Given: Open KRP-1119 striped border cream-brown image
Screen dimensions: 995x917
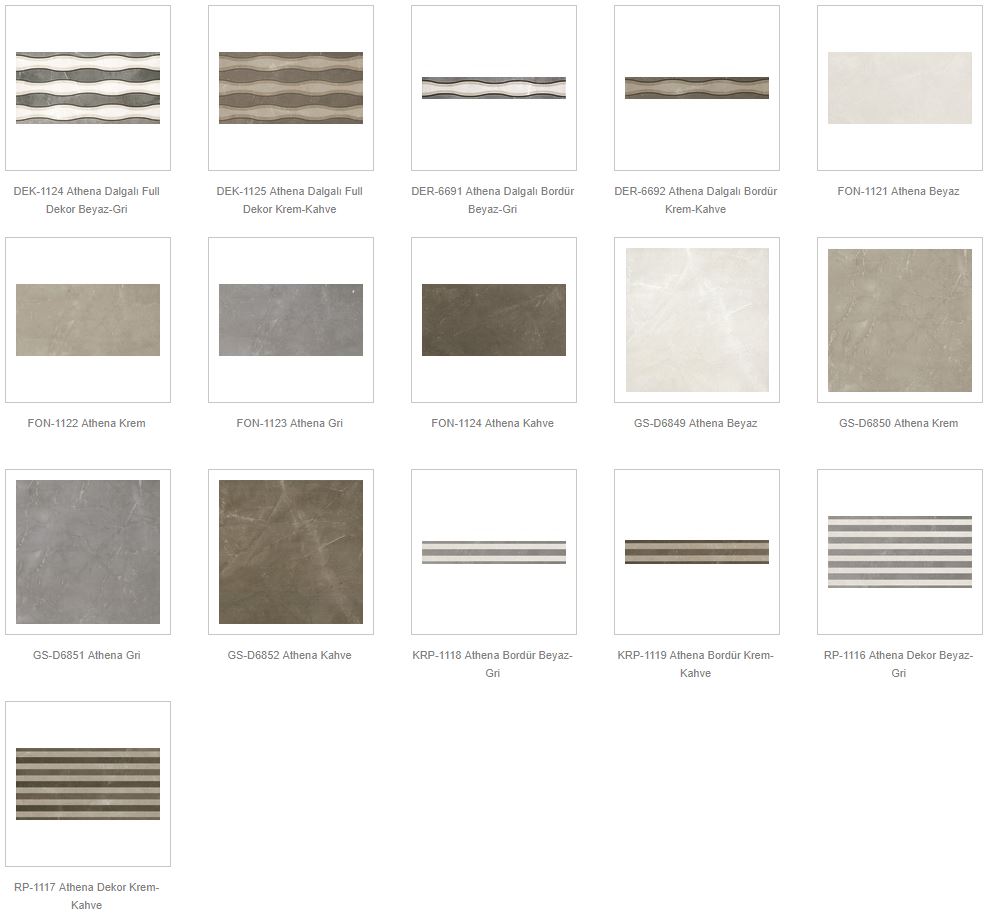Looking at the screenshot, I should 697,552.
